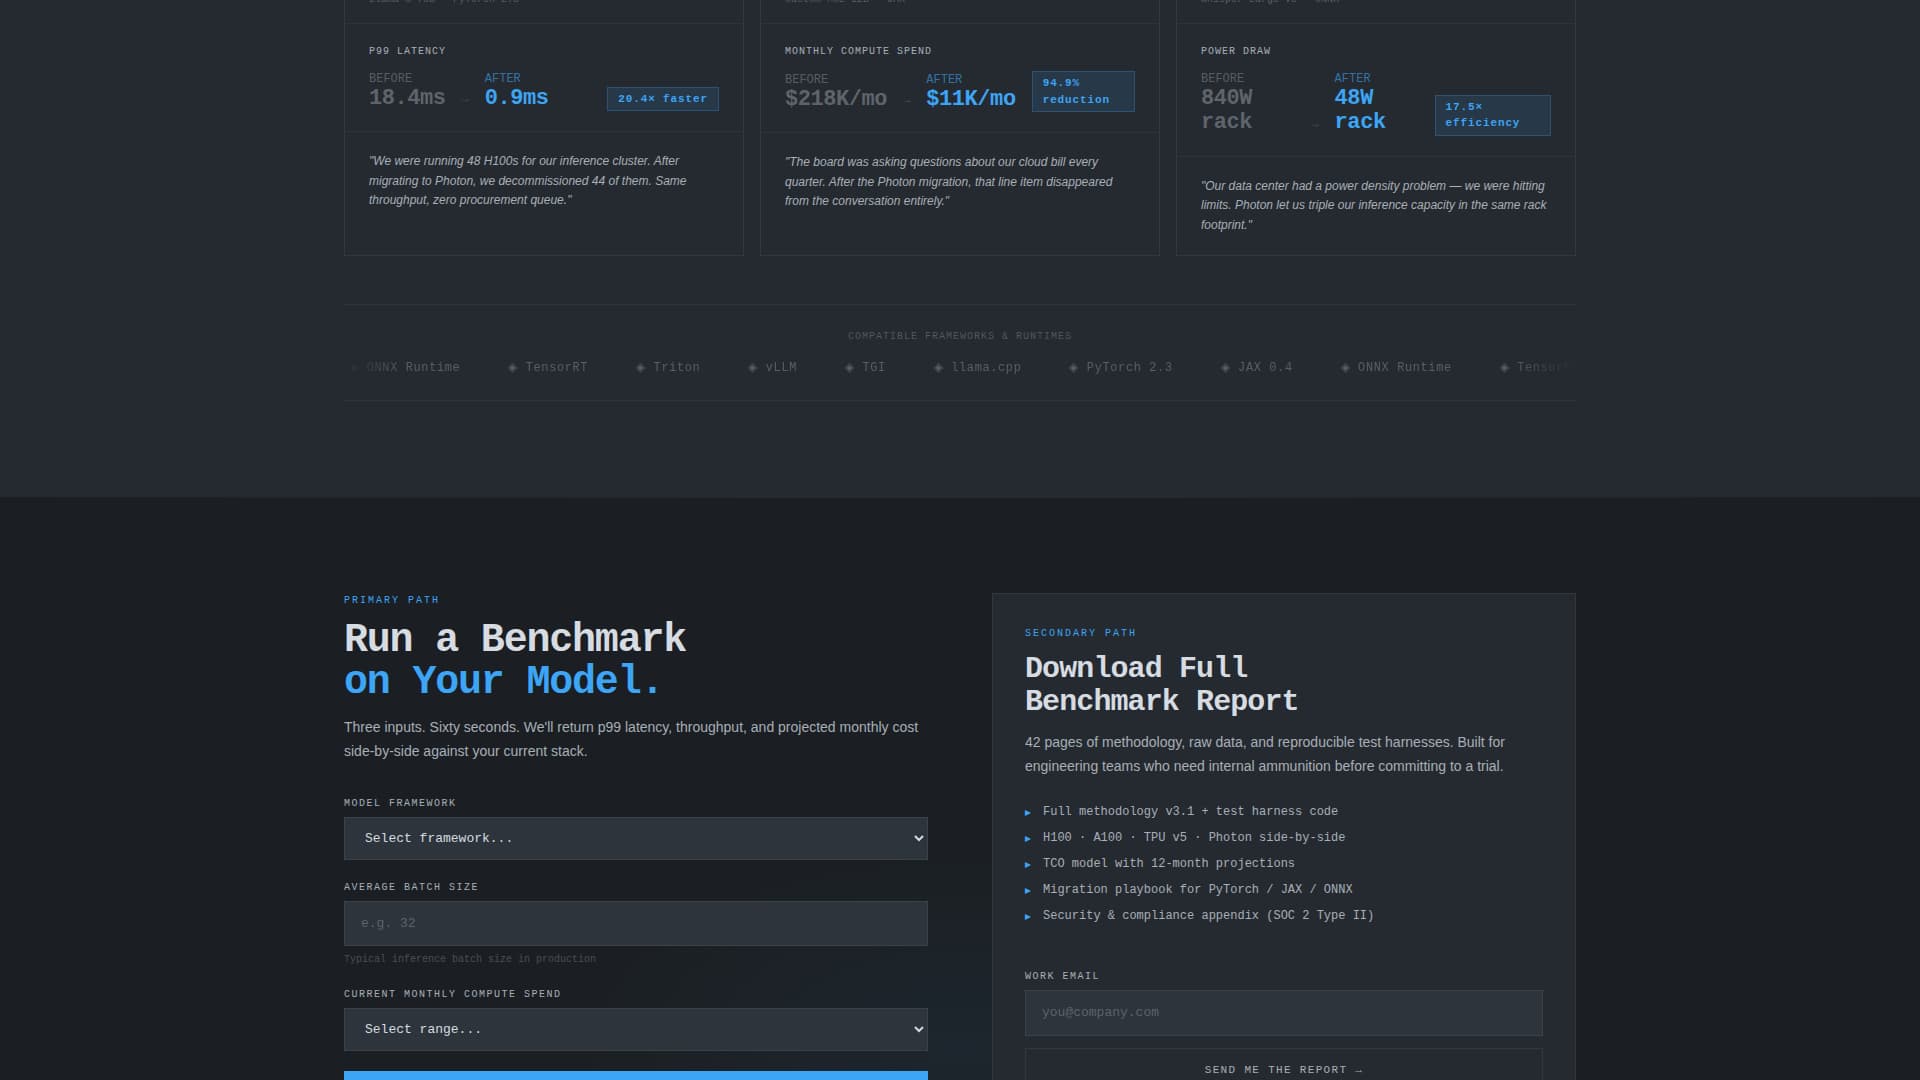Viewport: 1920px width, 1080px height.
Task: Click arrow bullet beside Security & compliance appendix
Action: point(1028,916)
